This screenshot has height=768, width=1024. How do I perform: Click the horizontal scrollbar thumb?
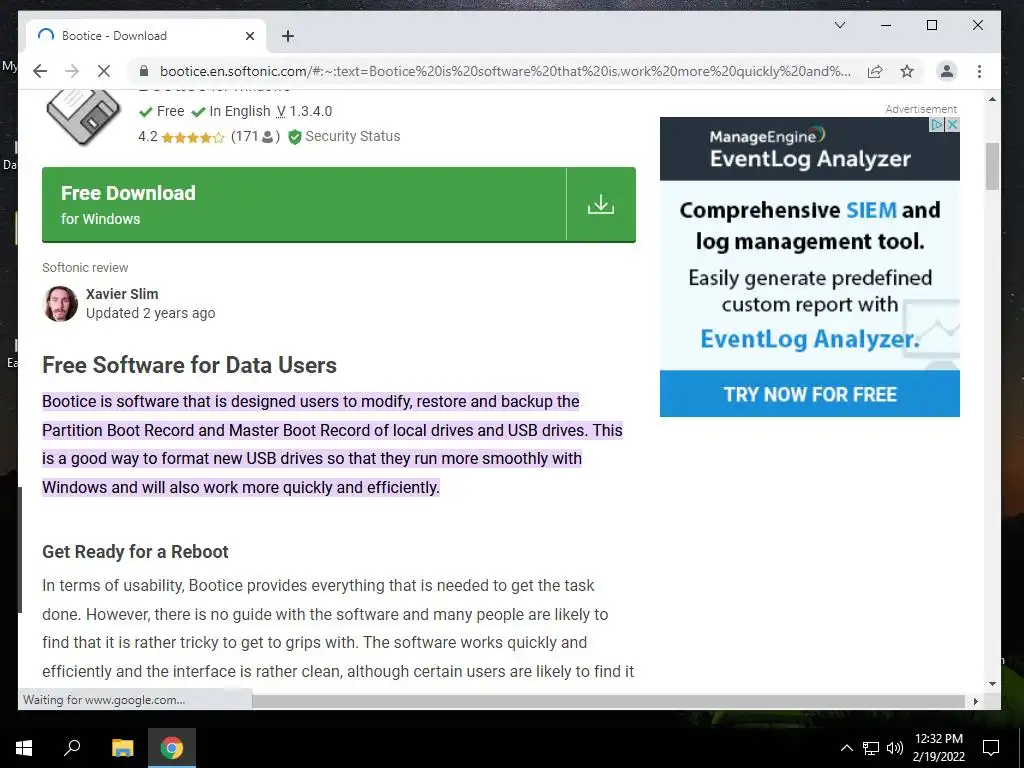[x=608, y=701]
